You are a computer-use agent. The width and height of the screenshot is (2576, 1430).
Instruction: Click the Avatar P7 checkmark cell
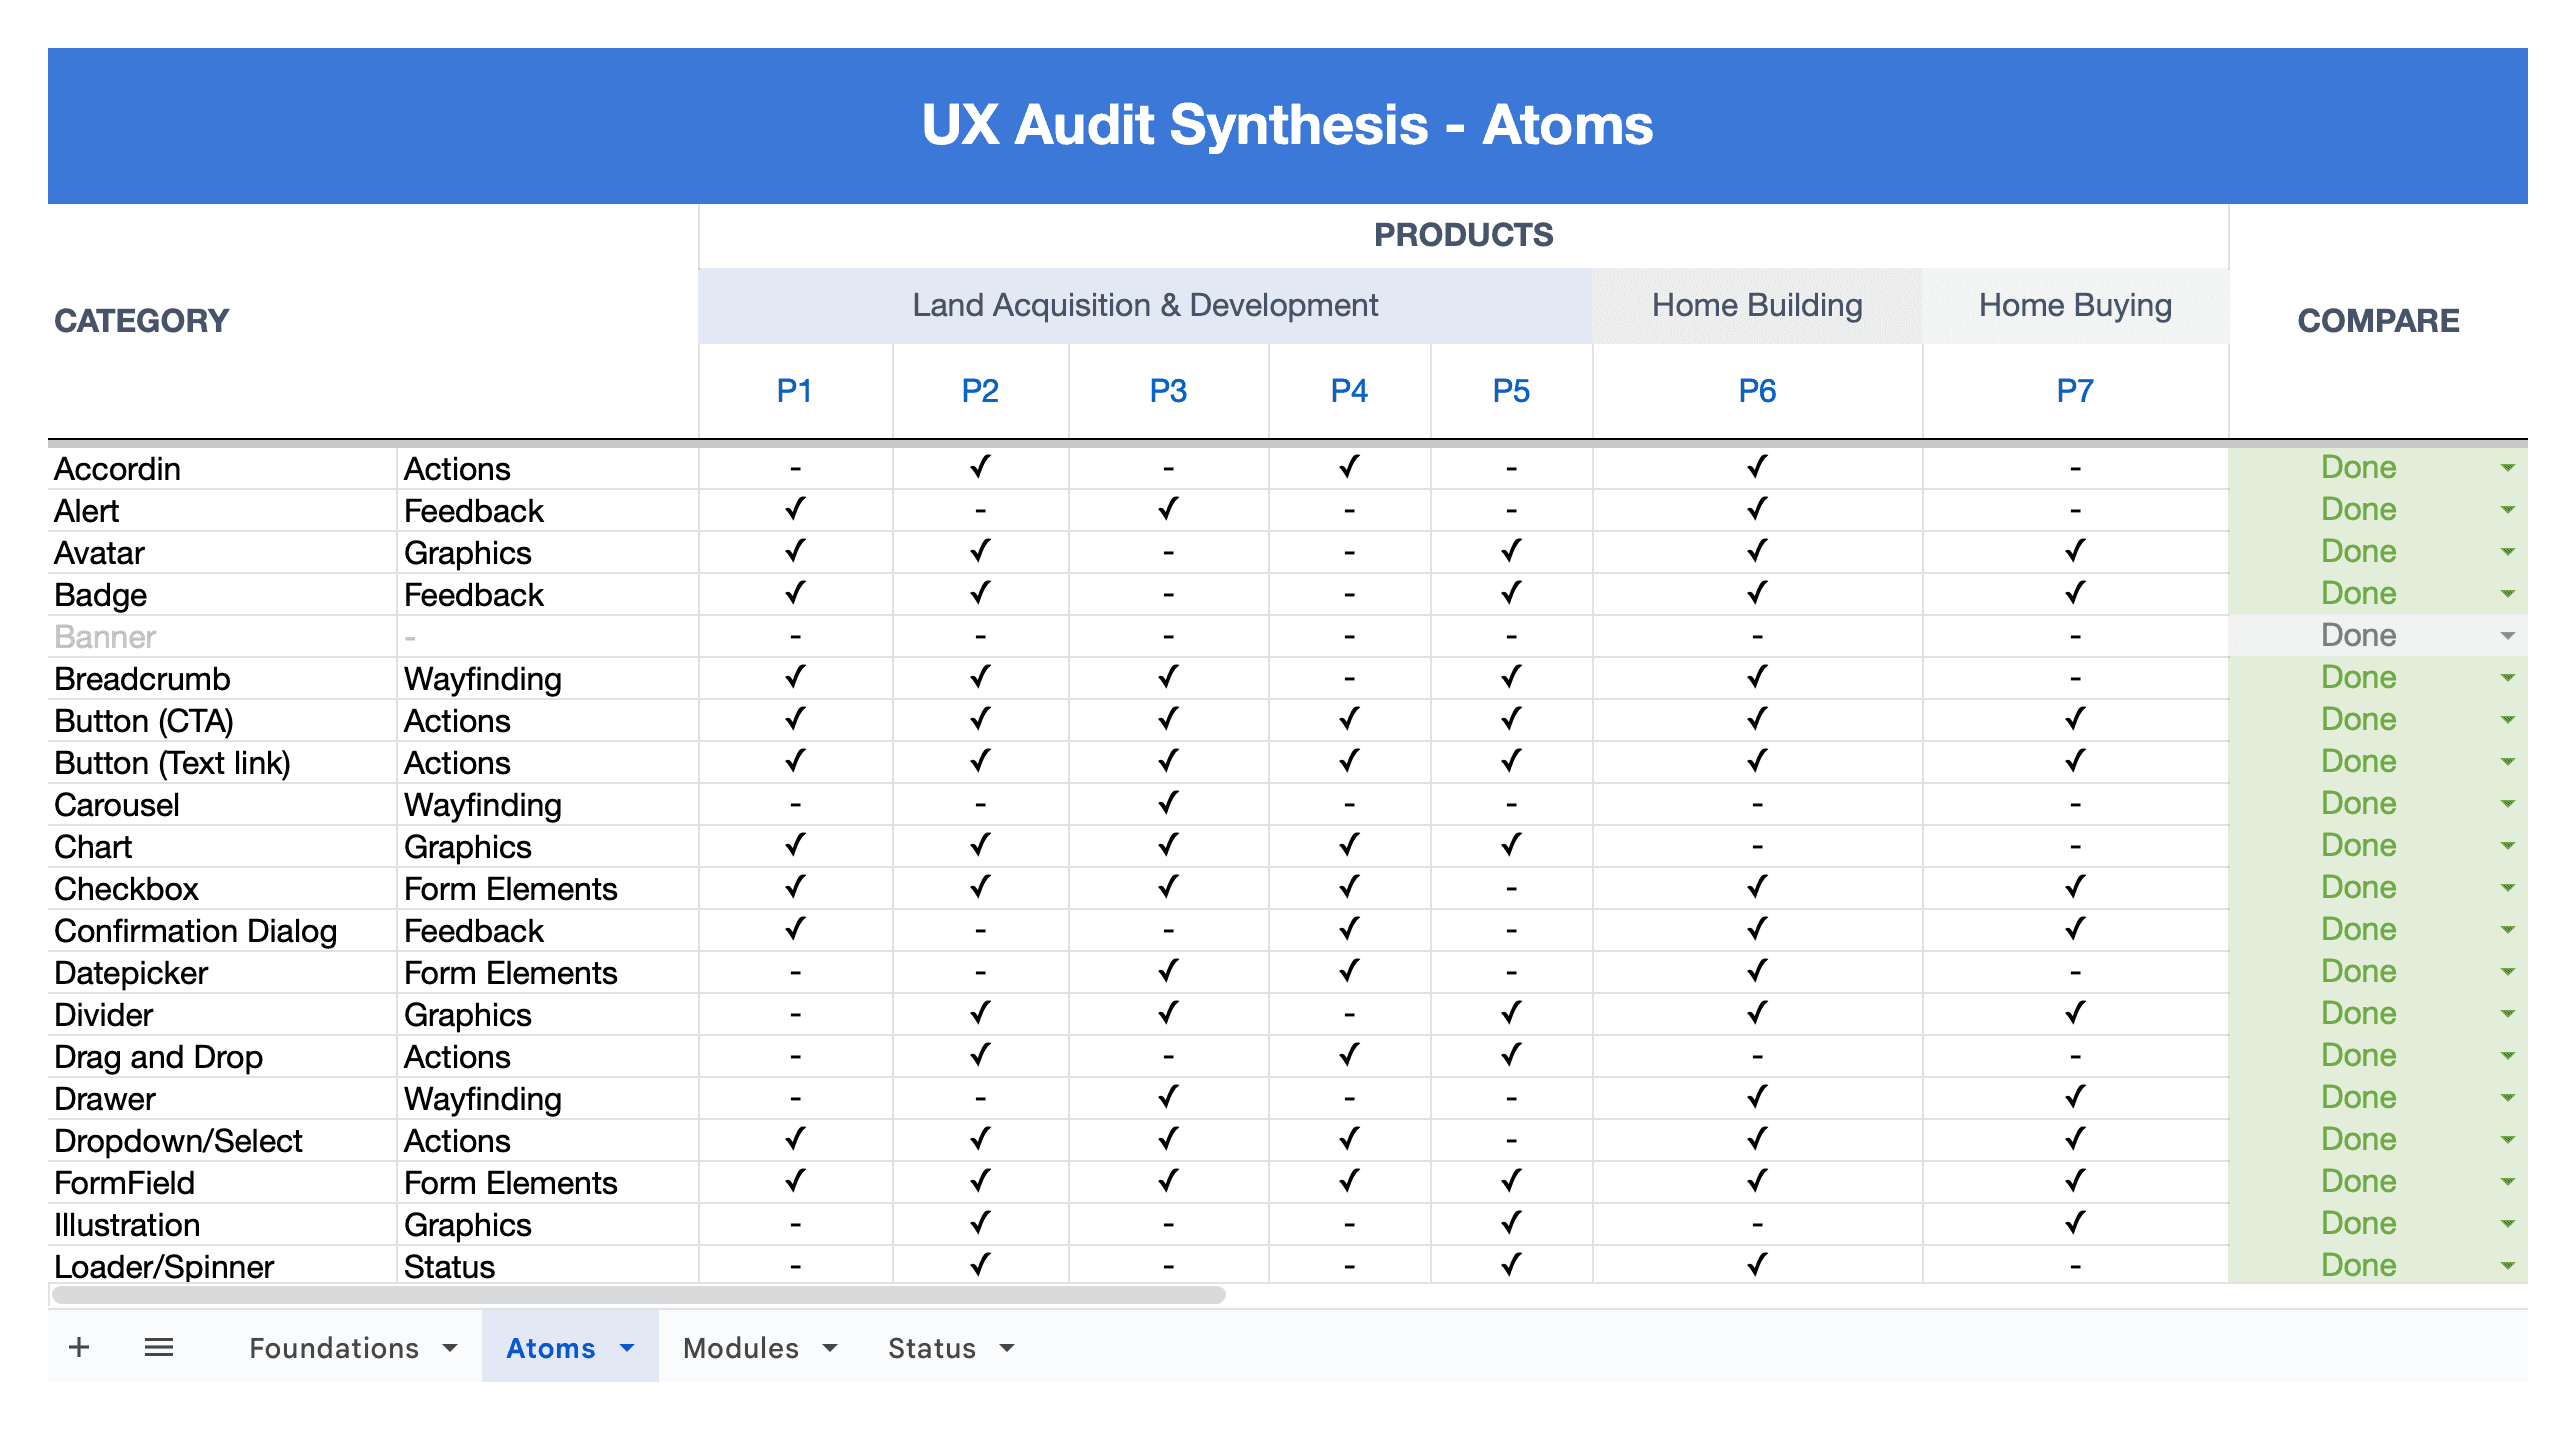point(2074,552)
